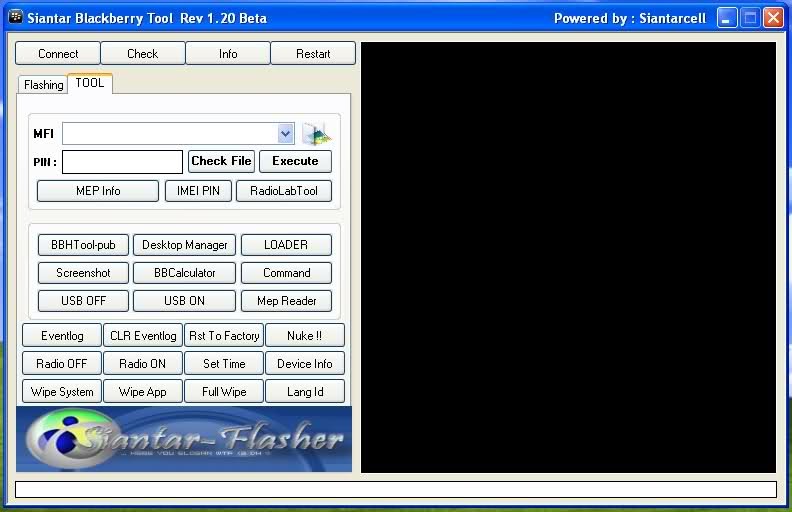The image size is (792, 512).
Task: Turn USB ON
Action: [184, 301]
